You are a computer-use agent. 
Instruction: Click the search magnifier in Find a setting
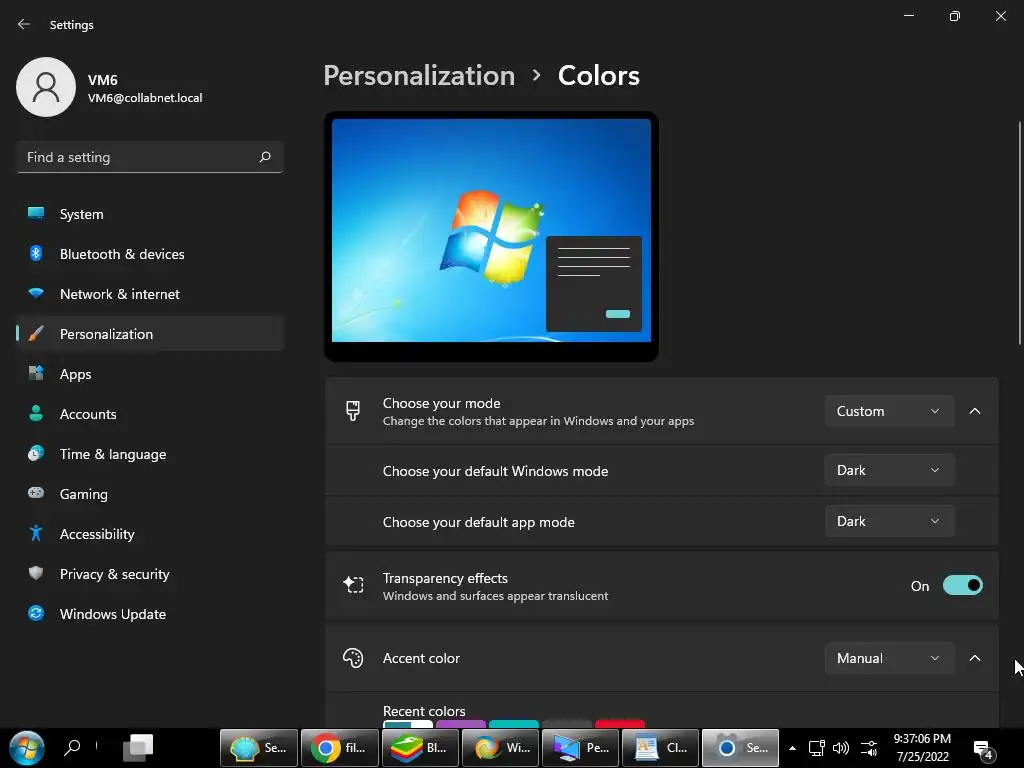pos(264,157)
